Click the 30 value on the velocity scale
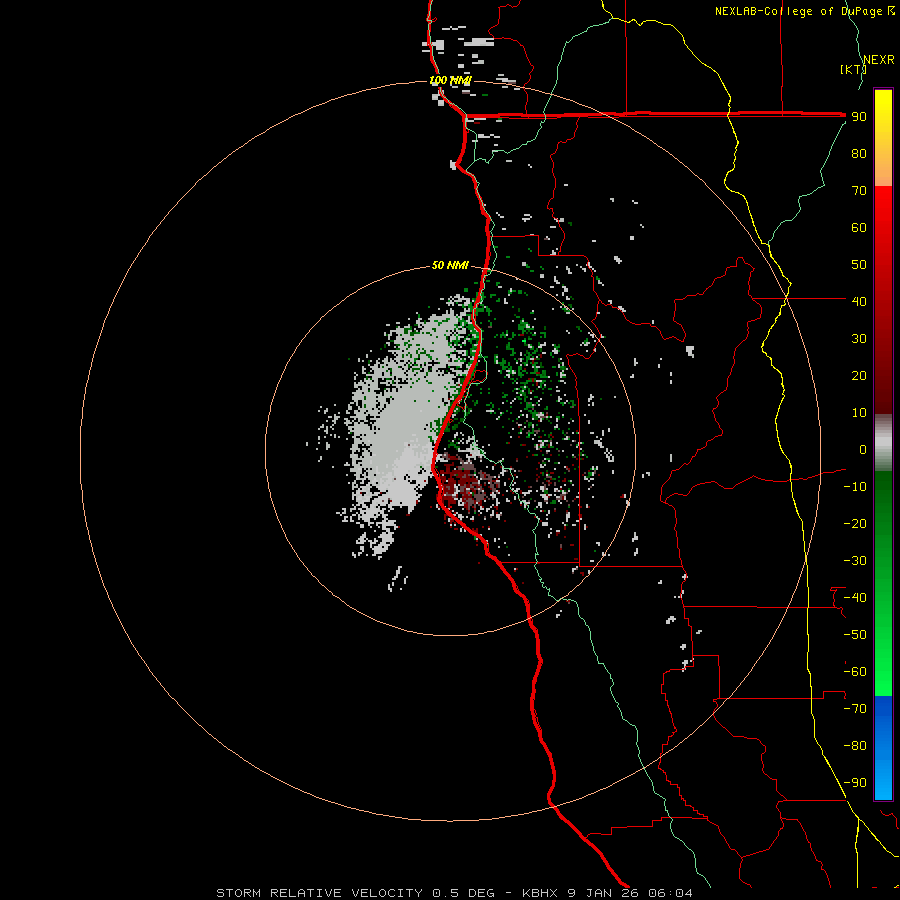Screen dimensions: 900x900 click(859, 339)
